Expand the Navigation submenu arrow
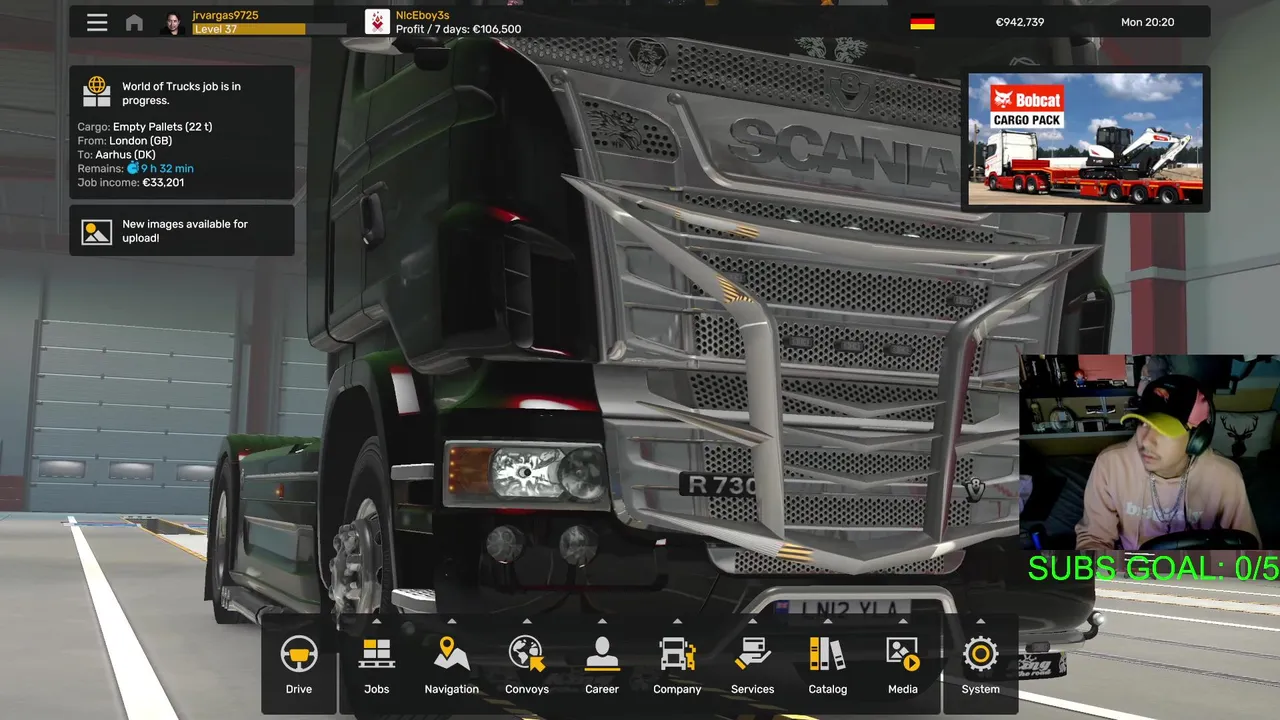The image size is (1280, 720). [452, 621]
